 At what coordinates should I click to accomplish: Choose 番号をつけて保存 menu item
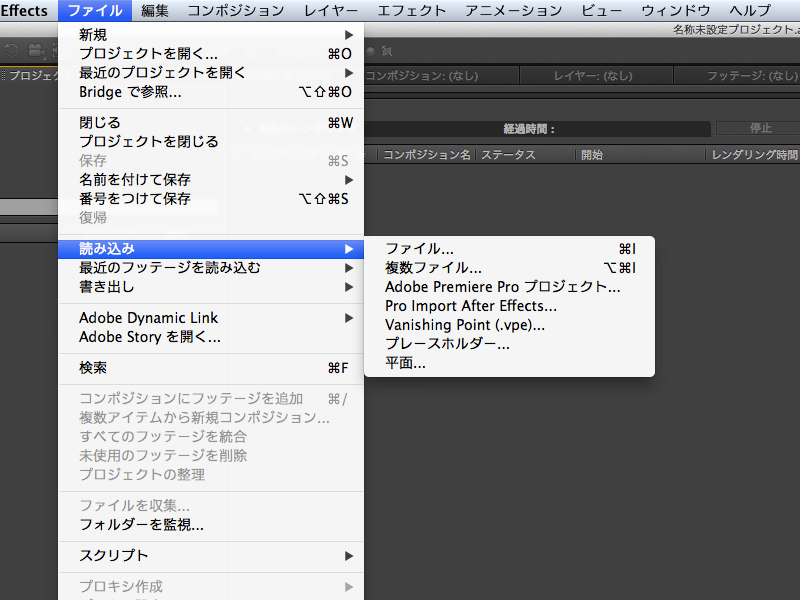211,198
